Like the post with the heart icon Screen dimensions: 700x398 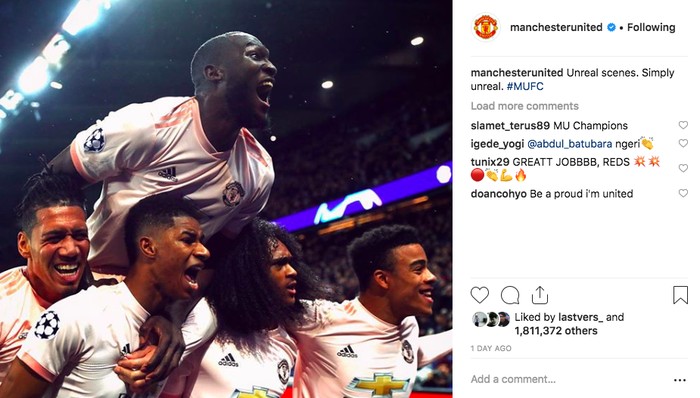480,295
